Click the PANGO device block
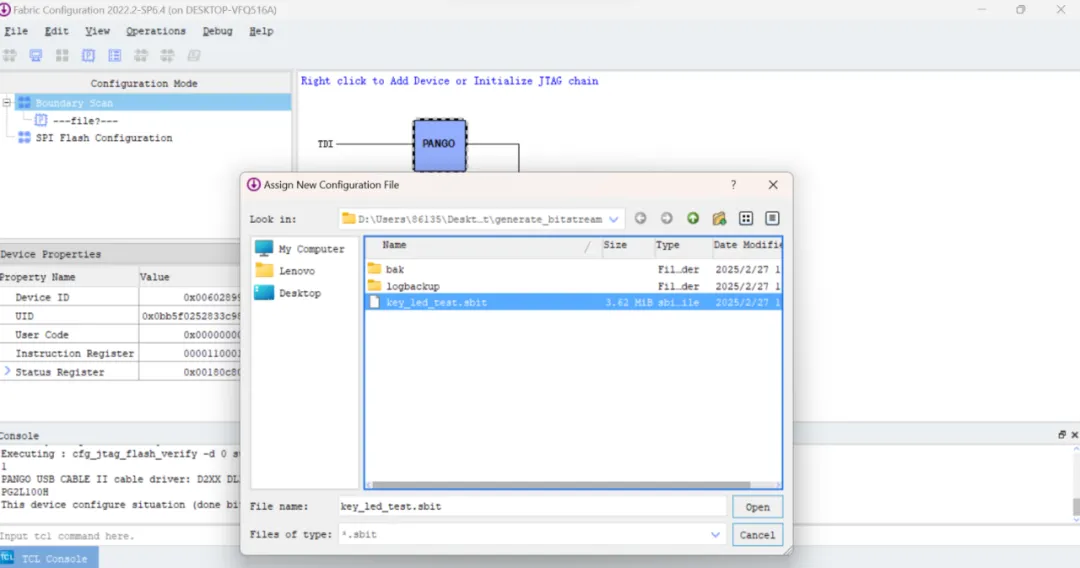This screenshot has width=1080, height=568. (439, 145)
